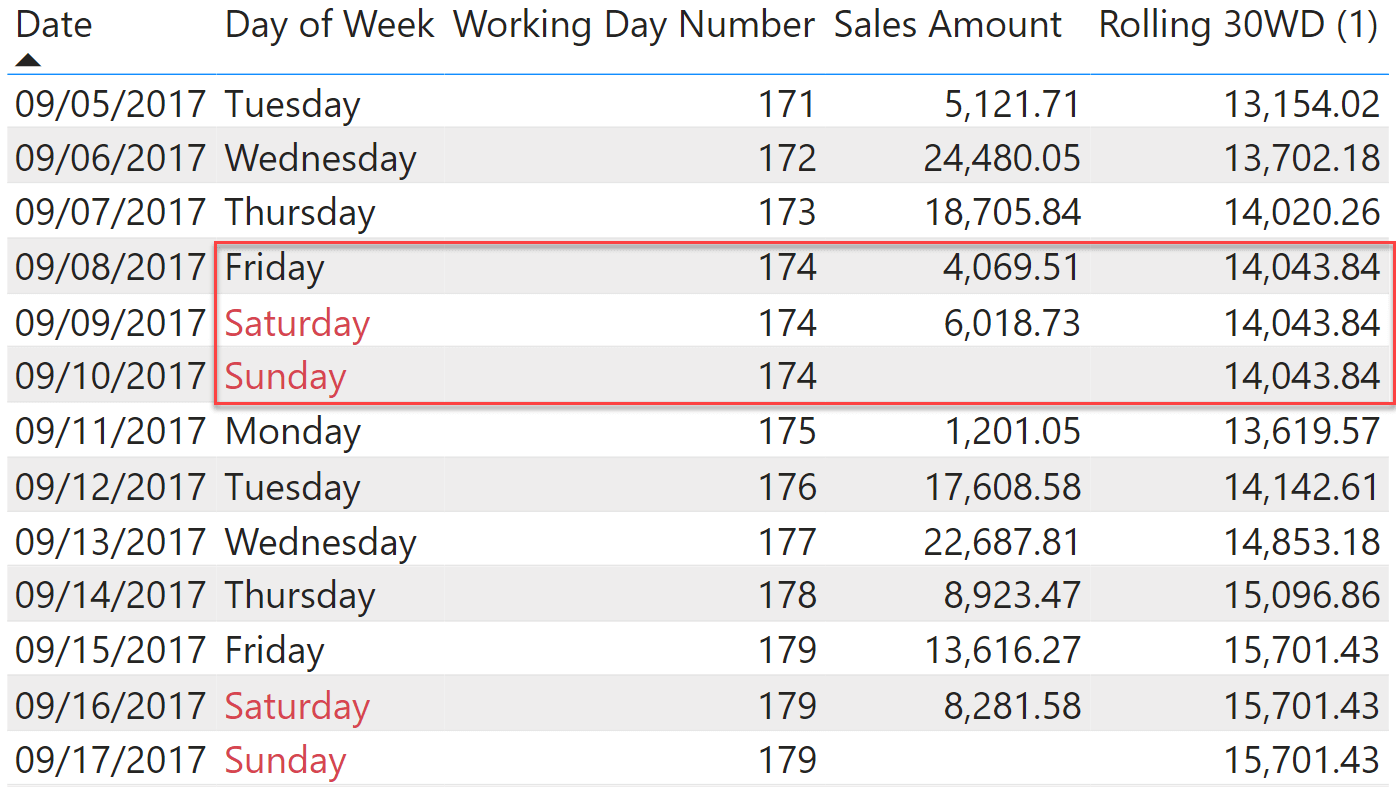The image size is (1396, 787).
Task: Click the Friday cell for 09/08/2017
Action: coord(275,268)
